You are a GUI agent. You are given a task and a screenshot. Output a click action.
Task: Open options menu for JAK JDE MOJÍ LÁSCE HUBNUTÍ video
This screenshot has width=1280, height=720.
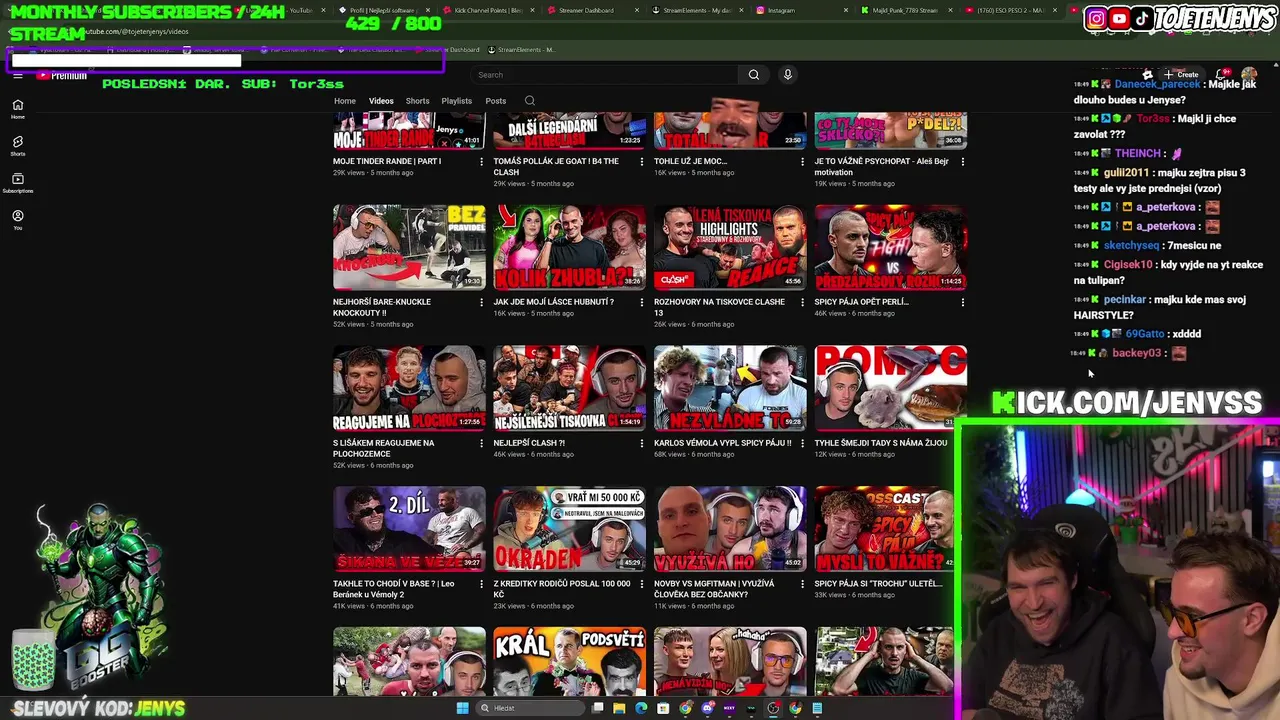642,302
